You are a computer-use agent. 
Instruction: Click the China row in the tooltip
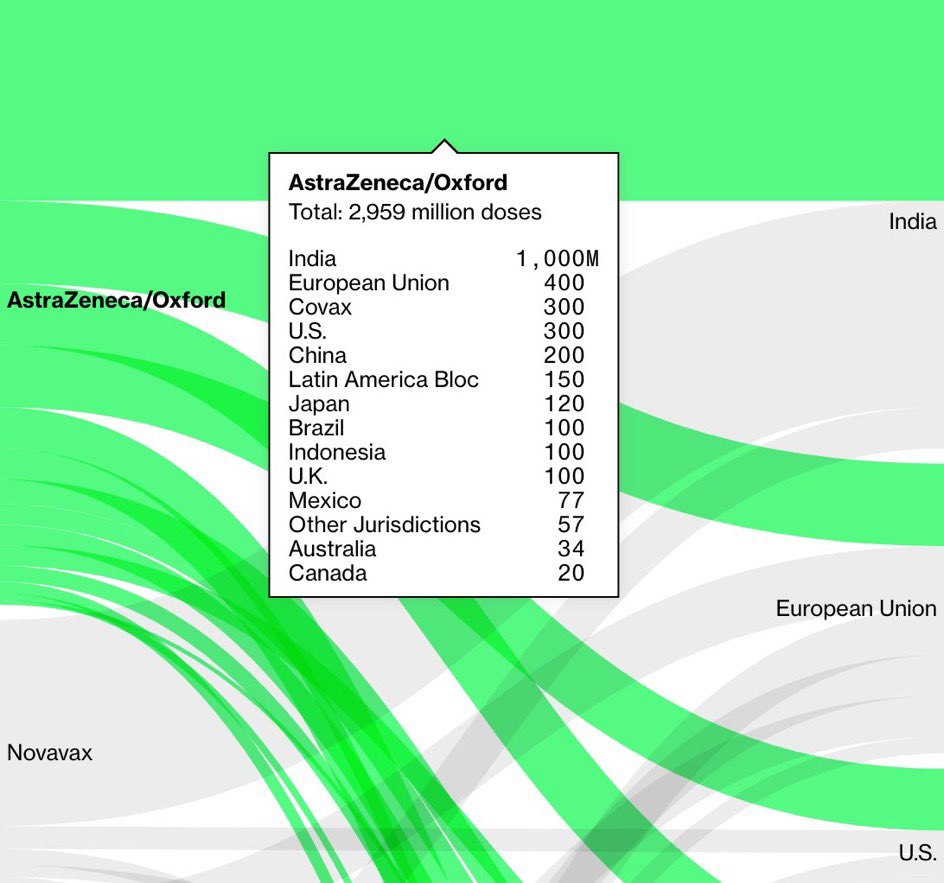(x=444, y=355)
